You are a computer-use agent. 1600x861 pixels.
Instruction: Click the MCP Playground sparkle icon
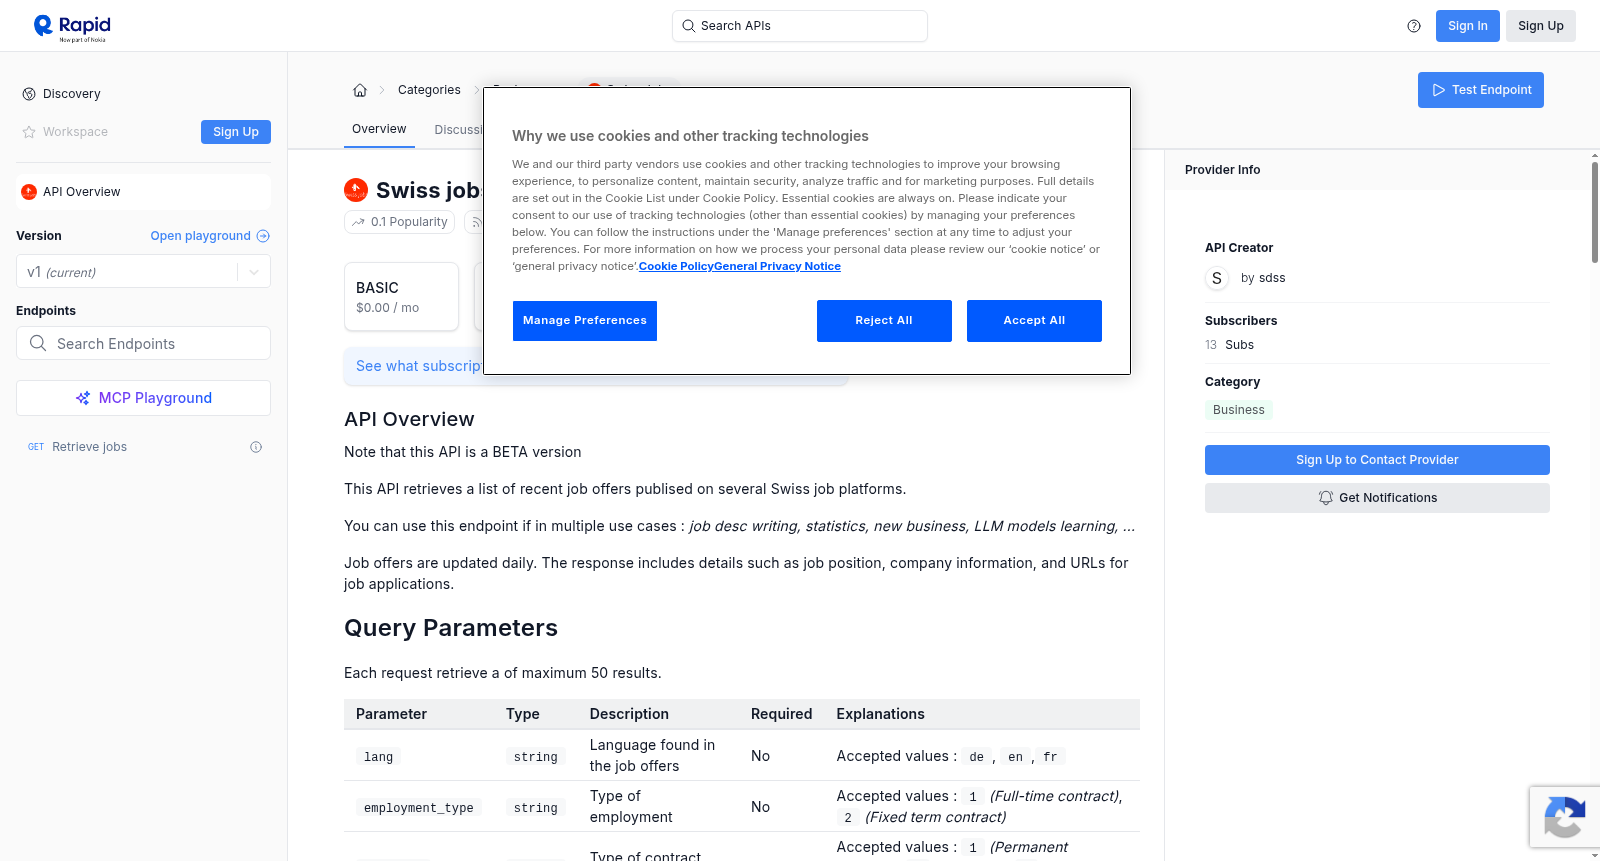(83, 398)
